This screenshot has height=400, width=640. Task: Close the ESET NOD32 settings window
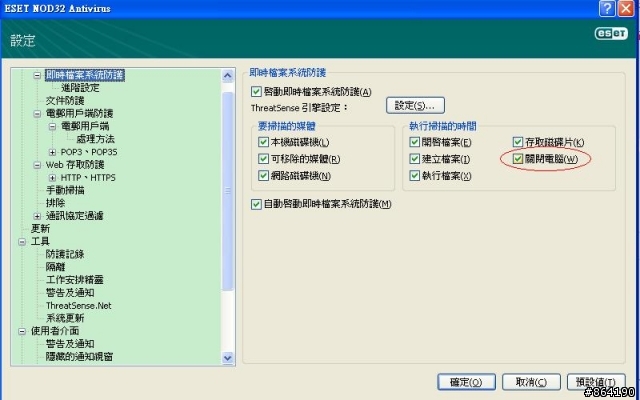pos(626,9)
